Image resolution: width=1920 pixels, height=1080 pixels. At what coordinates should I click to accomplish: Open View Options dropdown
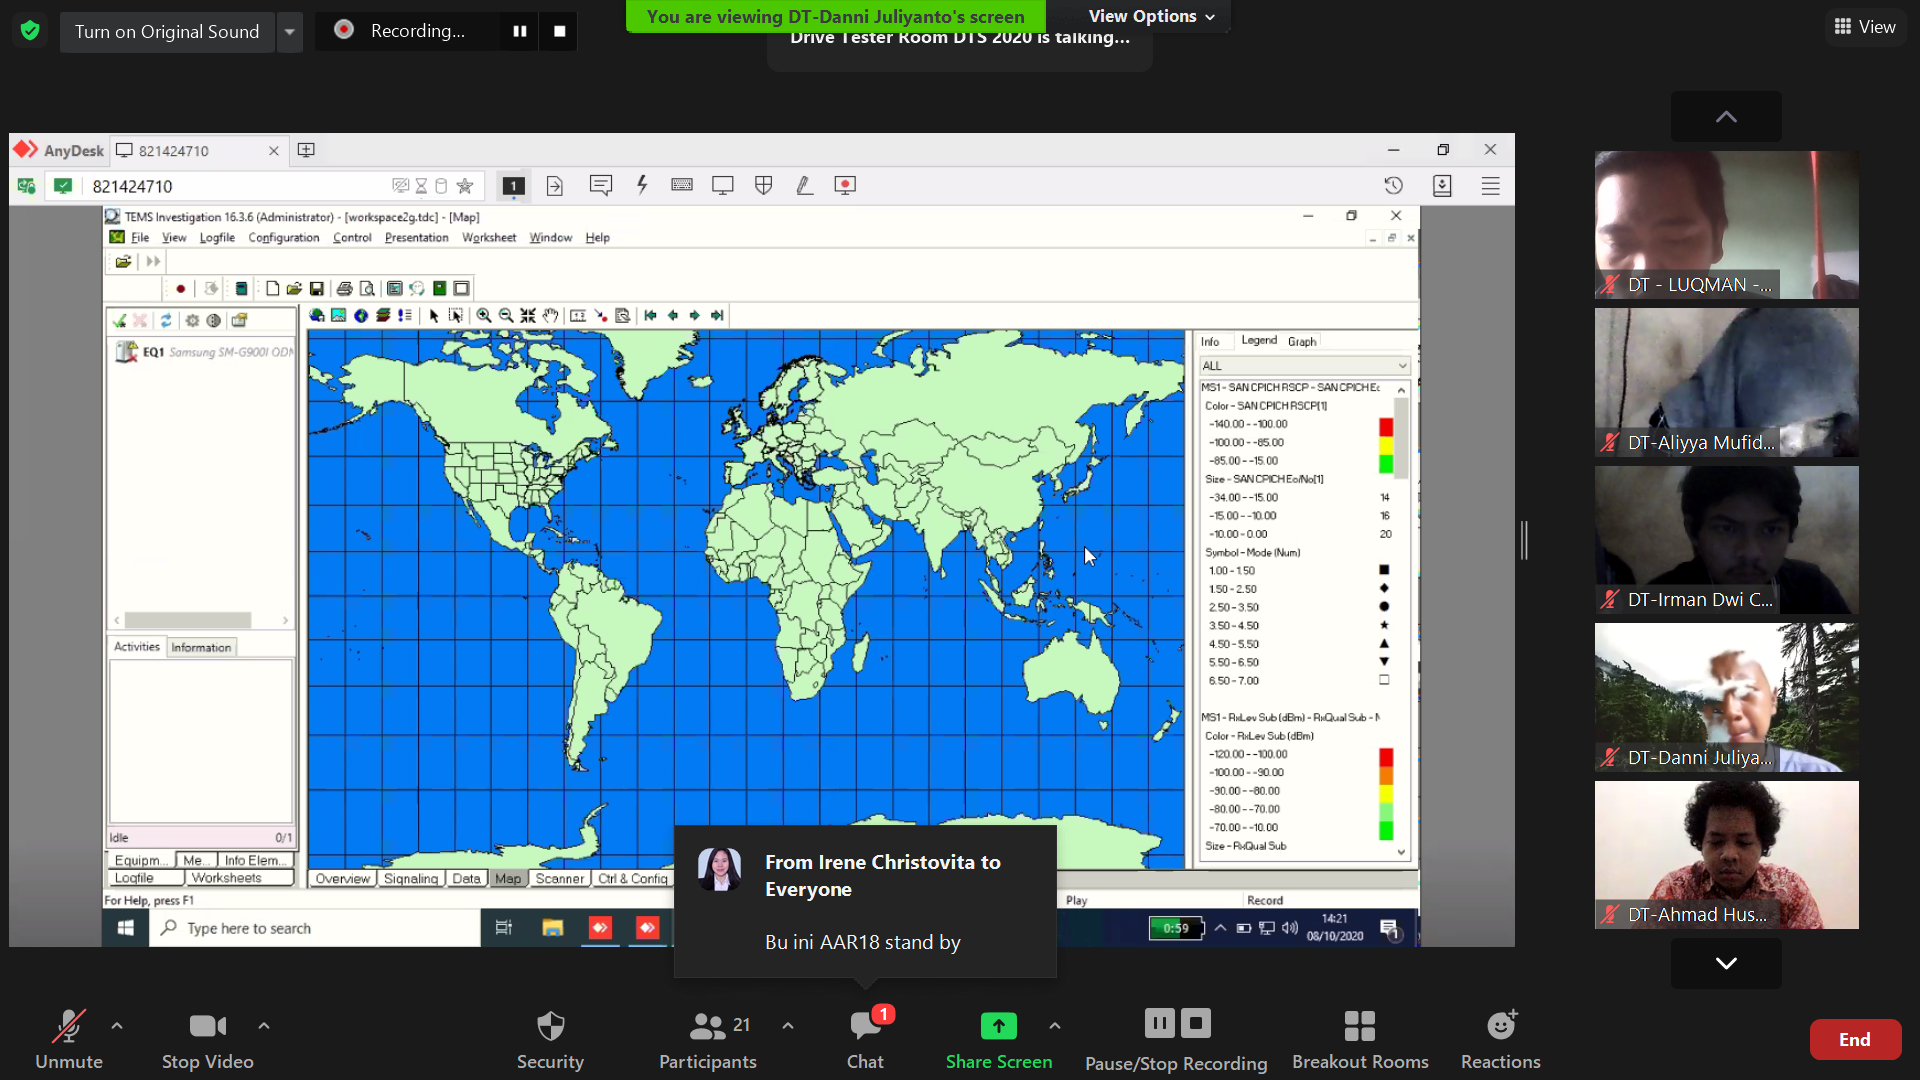(1151, 16)
